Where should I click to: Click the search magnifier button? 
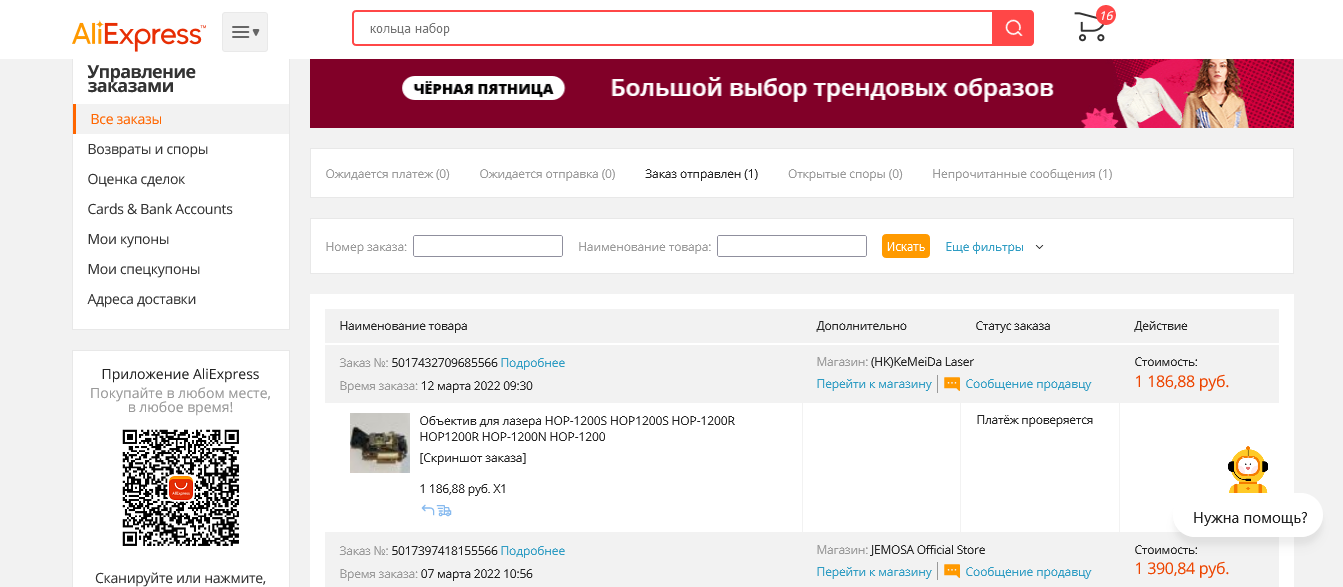click(x=1013, y=28)
